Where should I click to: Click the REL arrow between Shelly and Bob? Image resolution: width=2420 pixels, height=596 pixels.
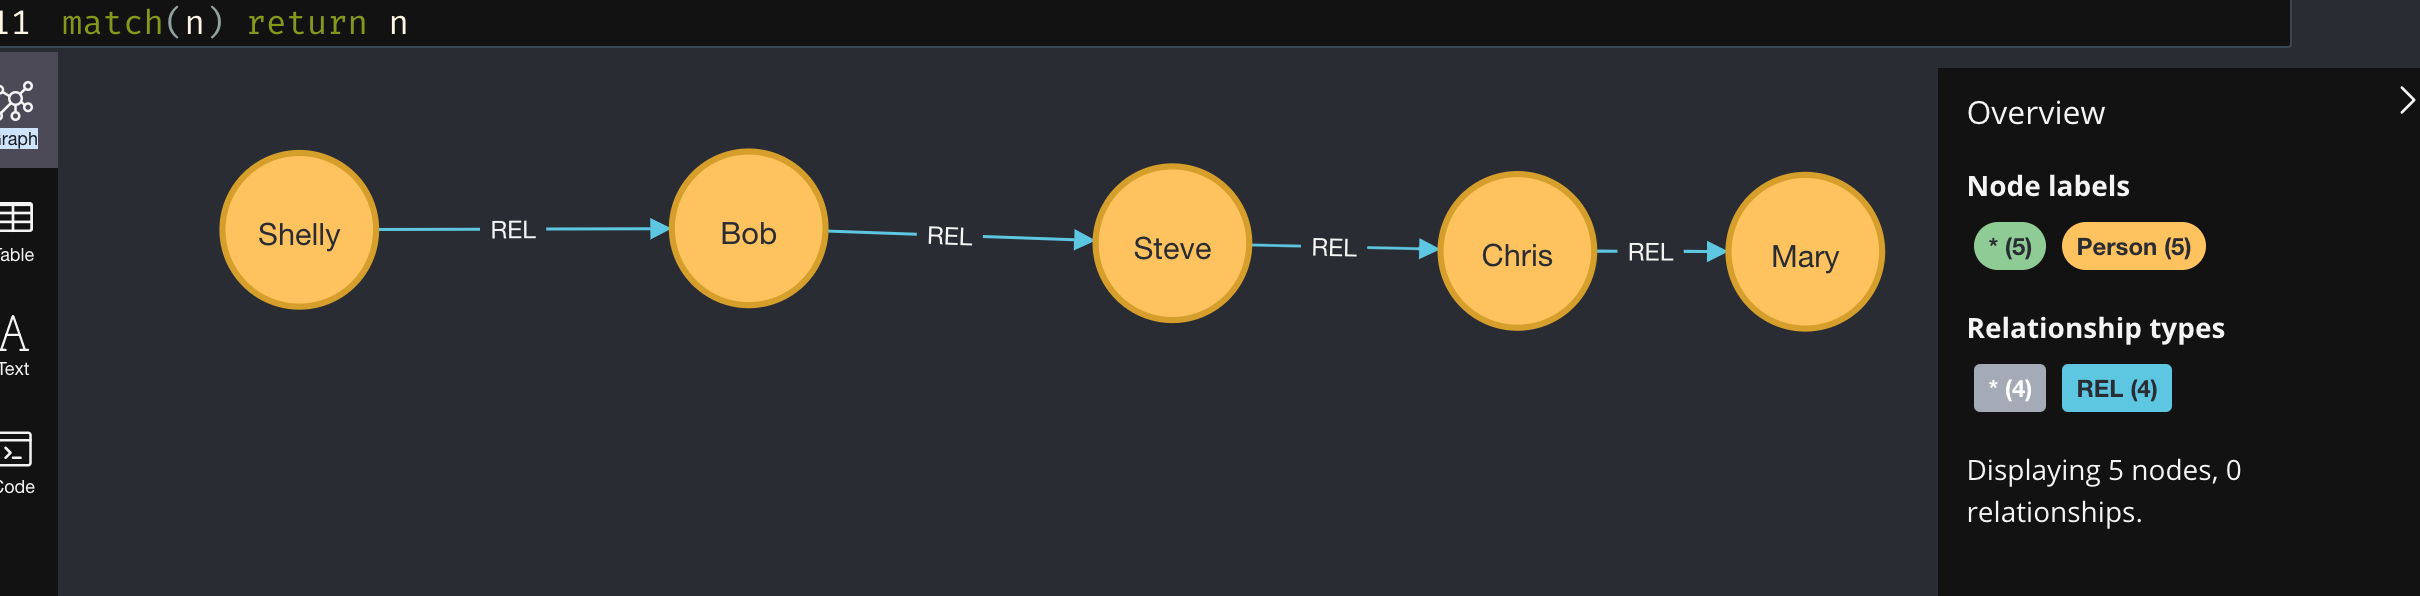pyautogui.click(x=513, y=230)
